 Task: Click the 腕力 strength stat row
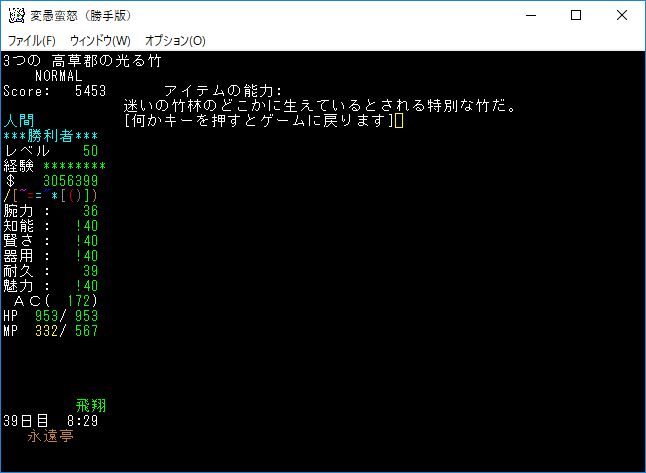tap(50, 211)
